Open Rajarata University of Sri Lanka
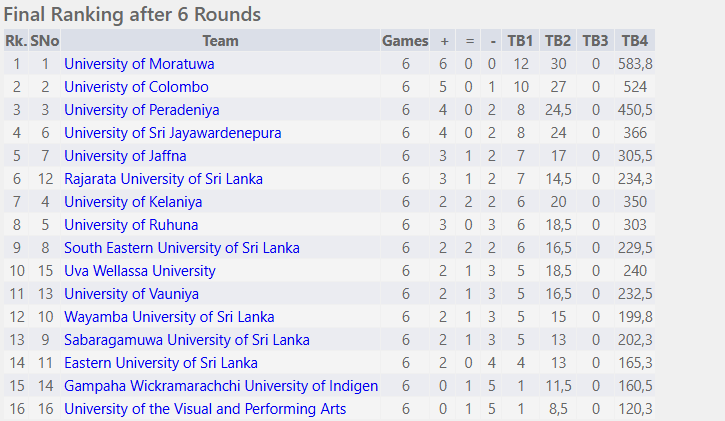This screenshot has width=725, height=421. [163, 179]
